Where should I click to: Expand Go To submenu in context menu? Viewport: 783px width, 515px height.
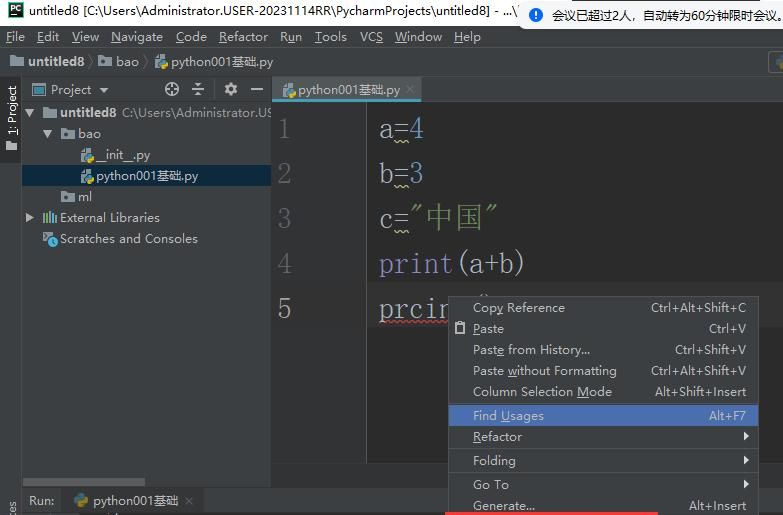603,485
